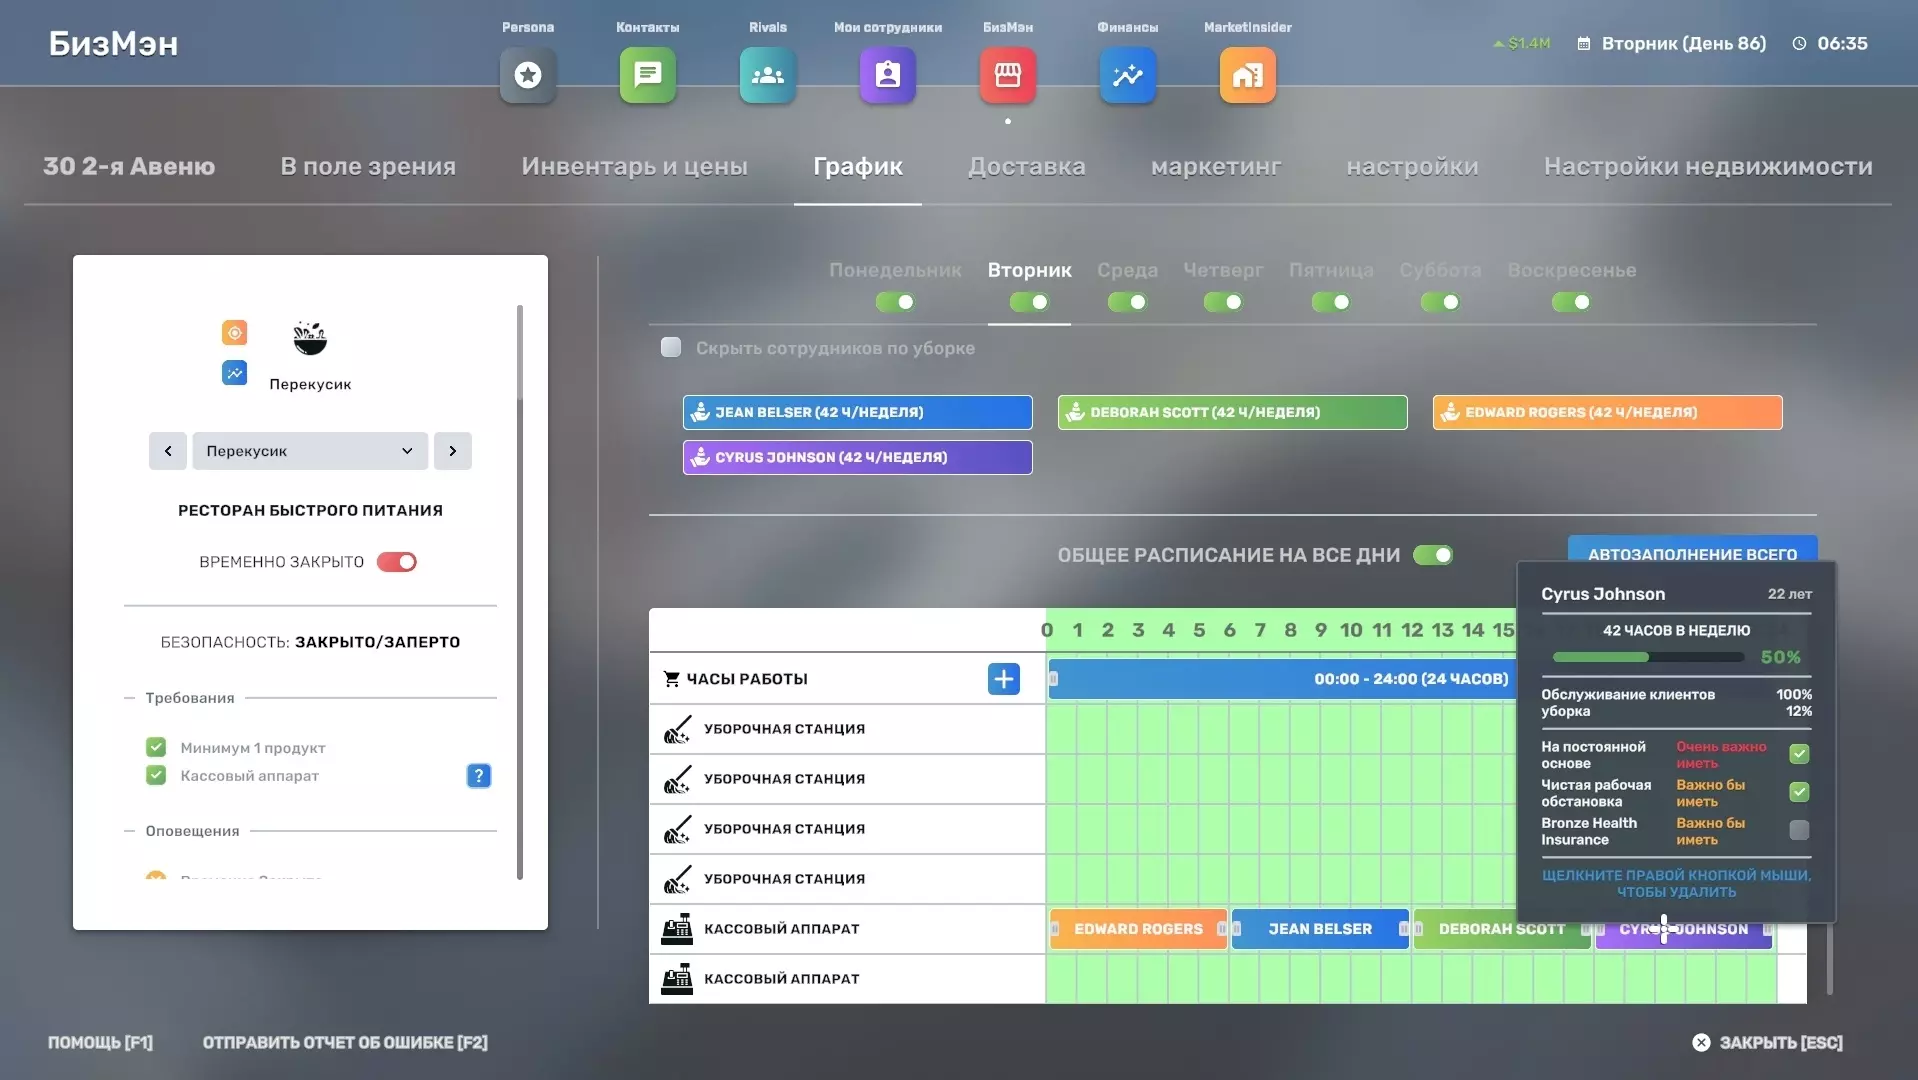
Task: Toggle the Понедельник day switch
Action: [x=895, y=302]
